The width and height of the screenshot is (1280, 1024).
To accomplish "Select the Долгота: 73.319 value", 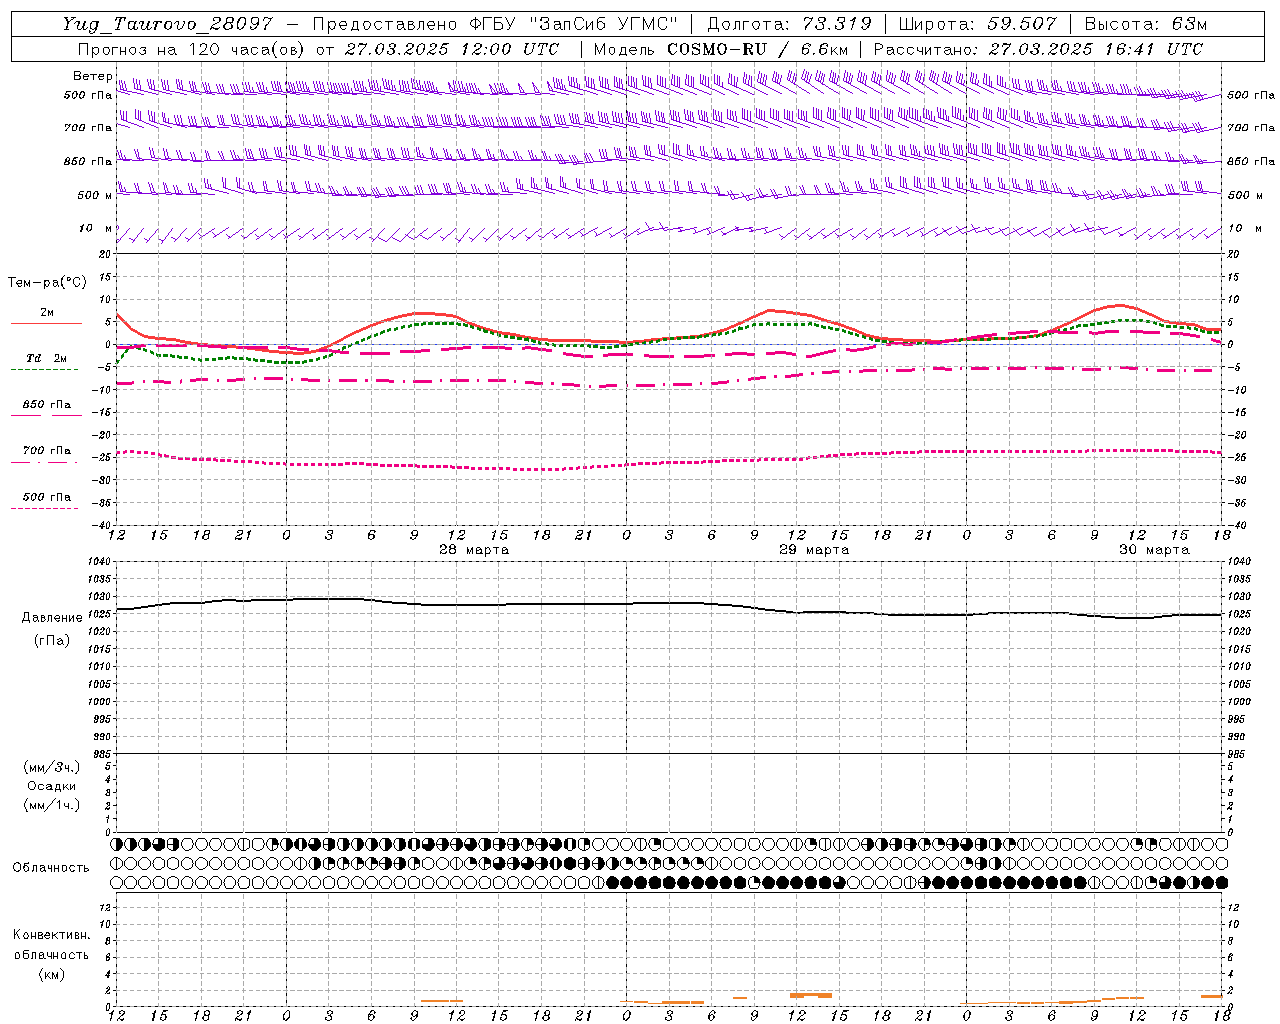I will (789, 24).
